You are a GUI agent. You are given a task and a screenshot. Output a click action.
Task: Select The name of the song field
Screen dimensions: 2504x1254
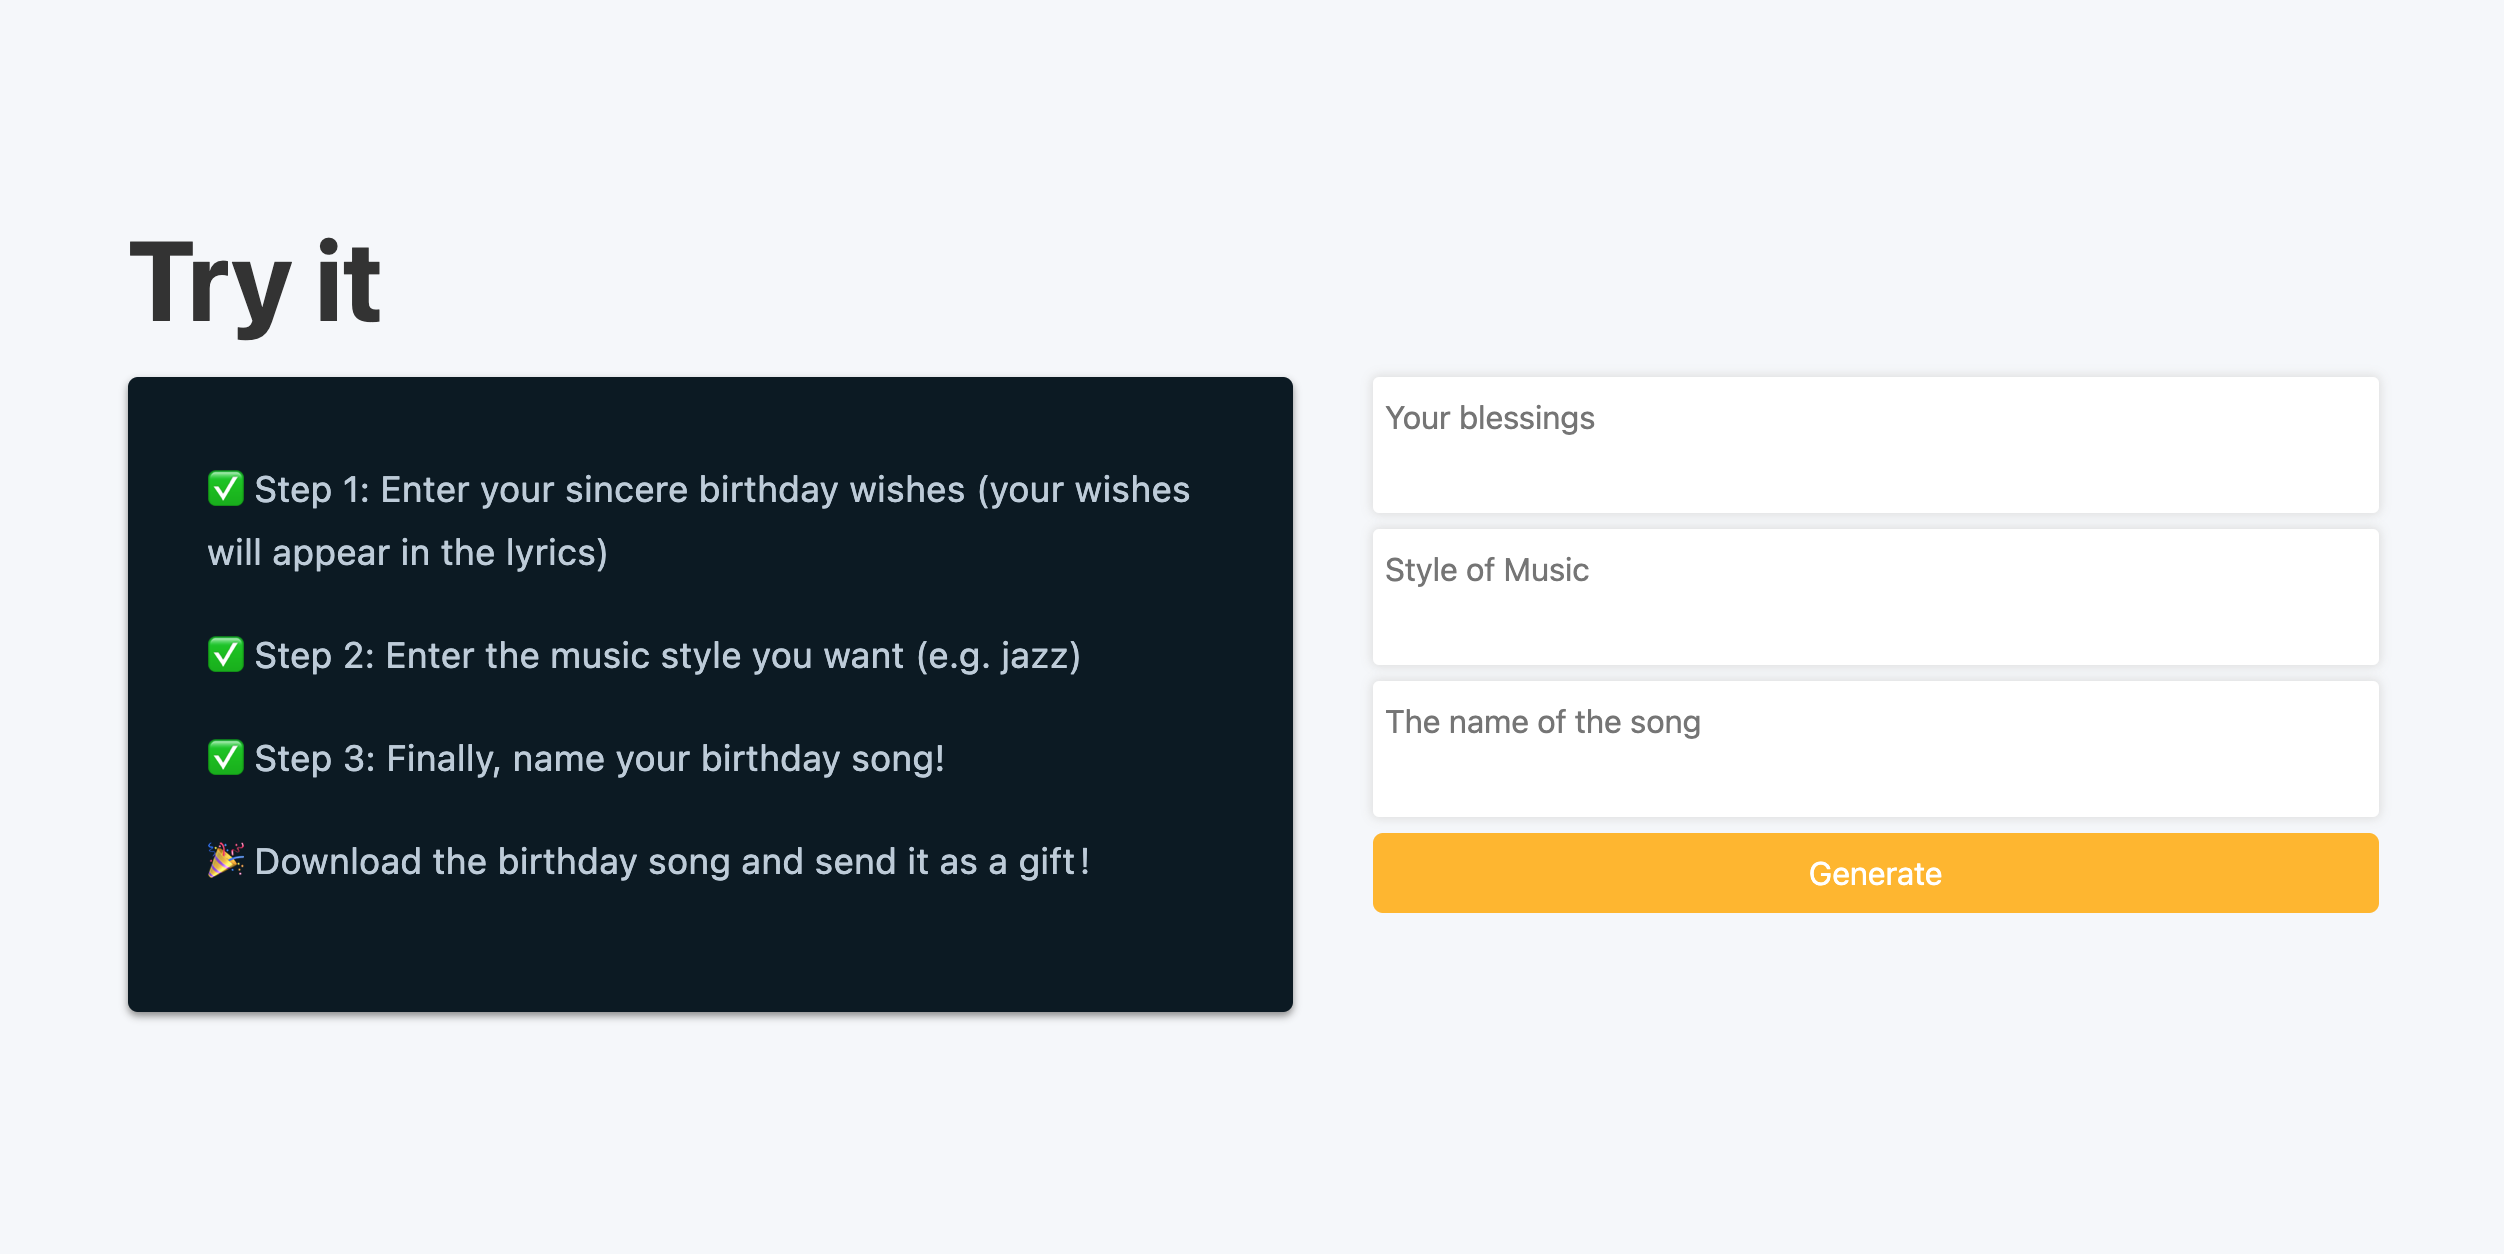pyautogui.click(x=1875, y=749)
